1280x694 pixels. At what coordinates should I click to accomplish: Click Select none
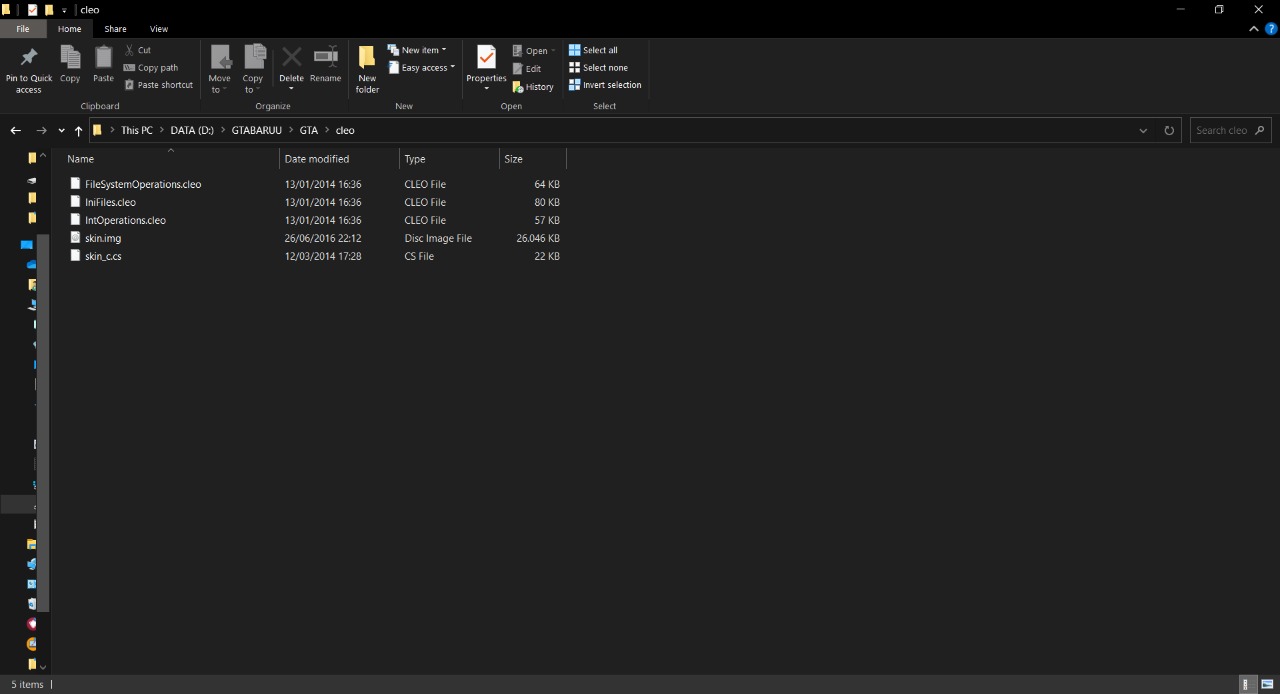coord(598,68)
